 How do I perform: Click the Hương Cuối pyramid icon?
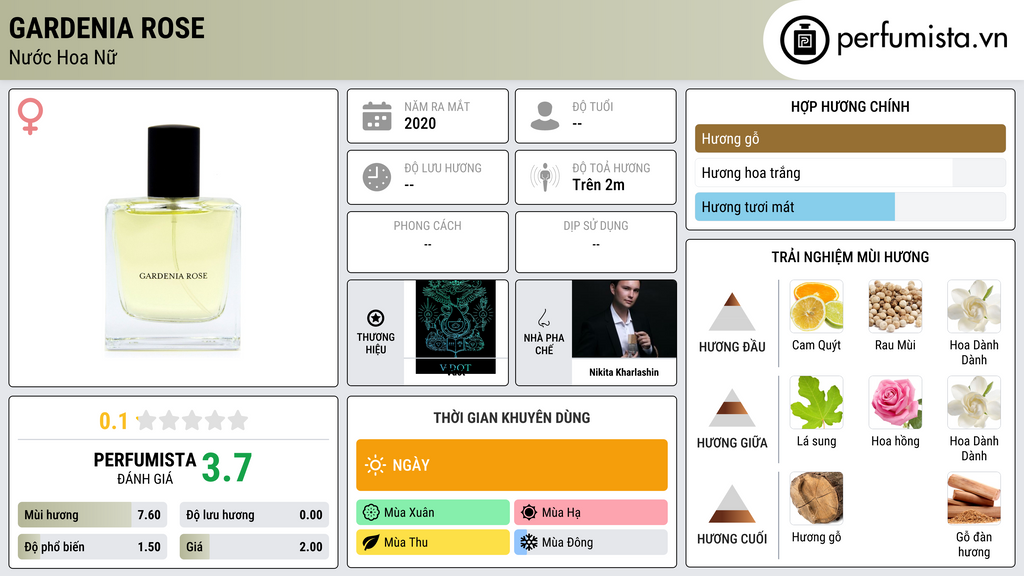tap(732, 504)
